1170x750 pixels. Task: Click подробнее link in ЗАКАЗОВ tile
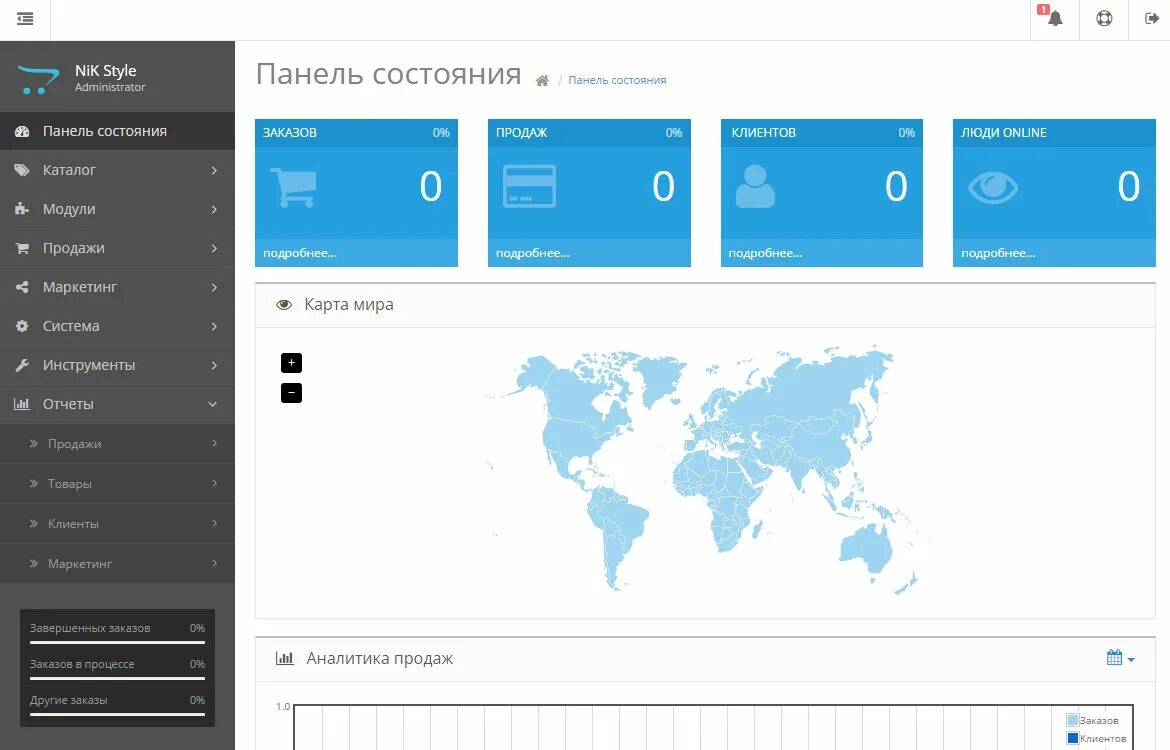point(300,253)
